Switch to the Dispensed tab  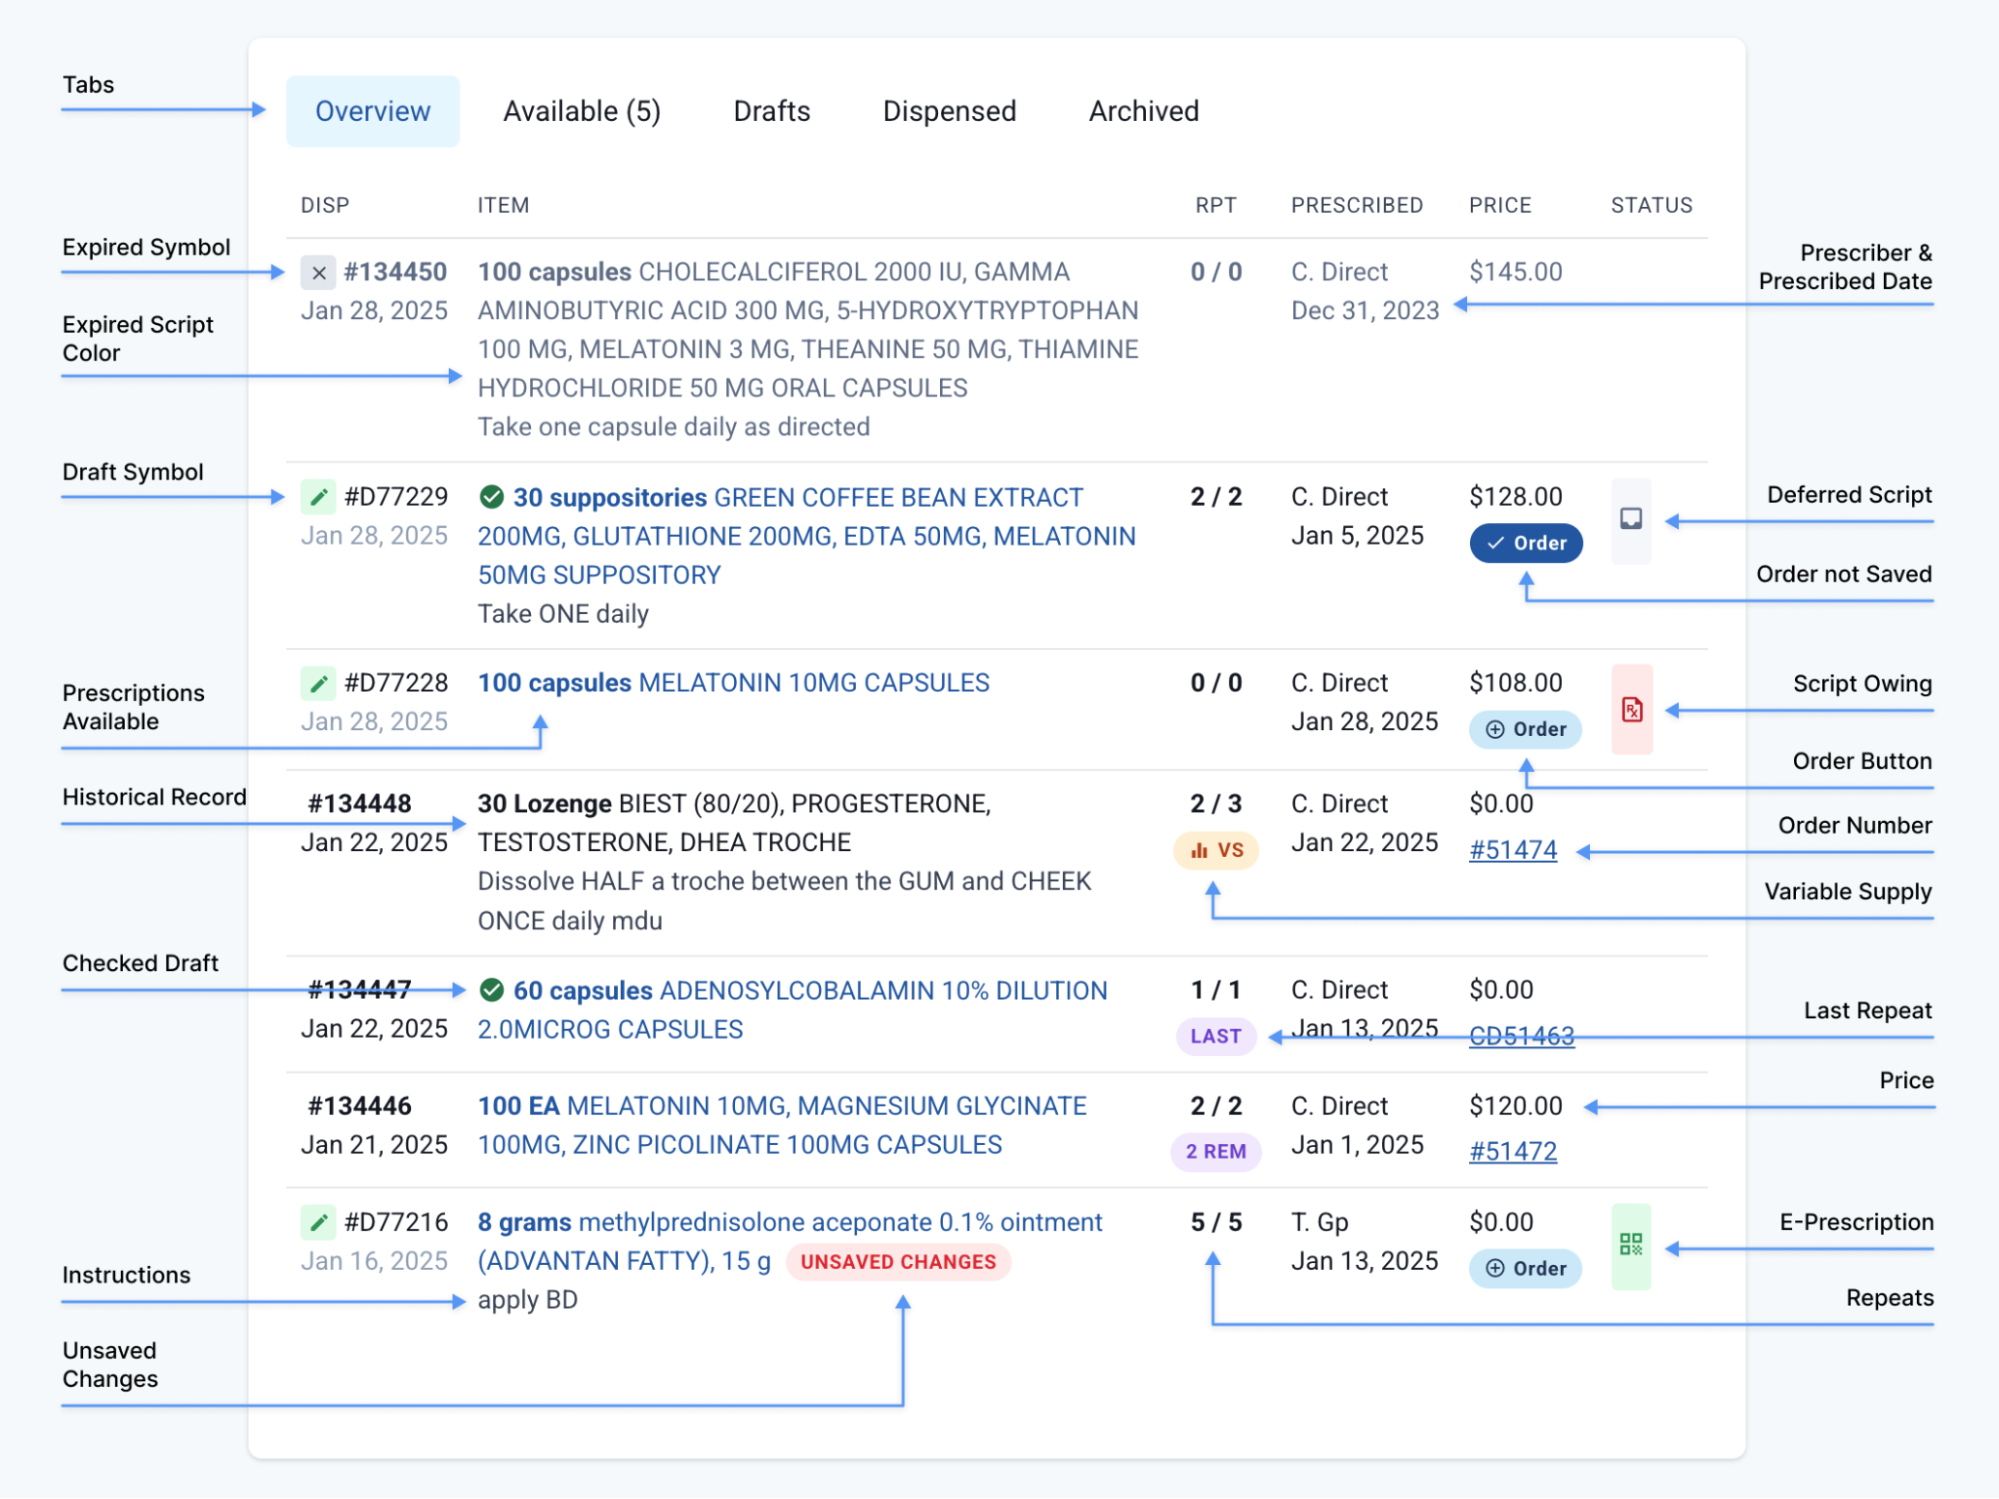tap(947, 111)
